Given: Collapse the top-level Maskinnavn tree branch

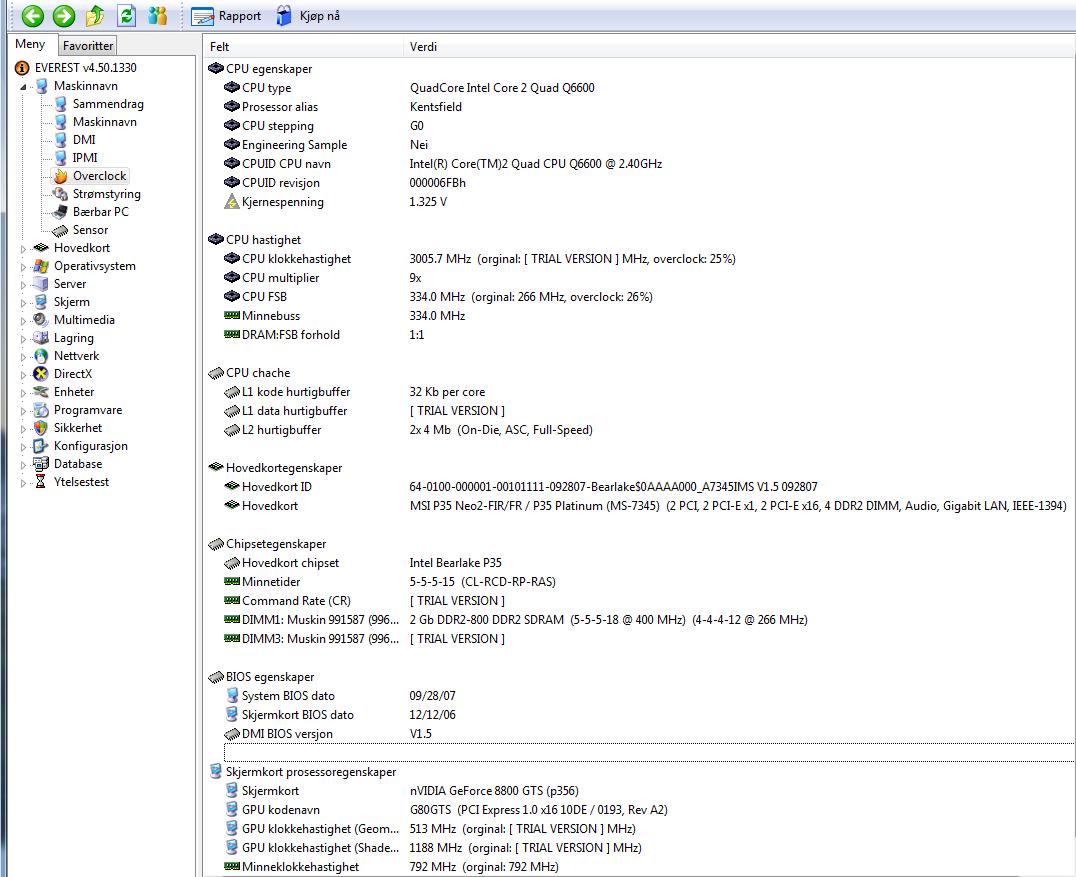Looking at the screenshot, I should pyautogui.click(x=23, y=86).
